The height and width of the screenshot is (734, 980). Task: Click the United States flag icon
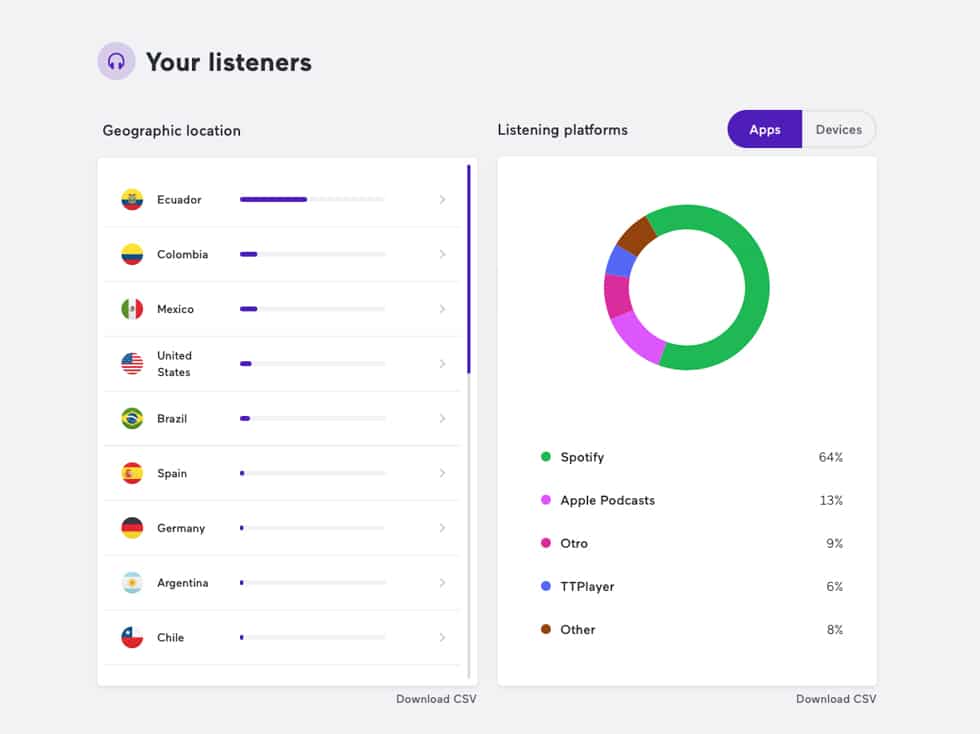pyautogui.click(x=130, y=363)
